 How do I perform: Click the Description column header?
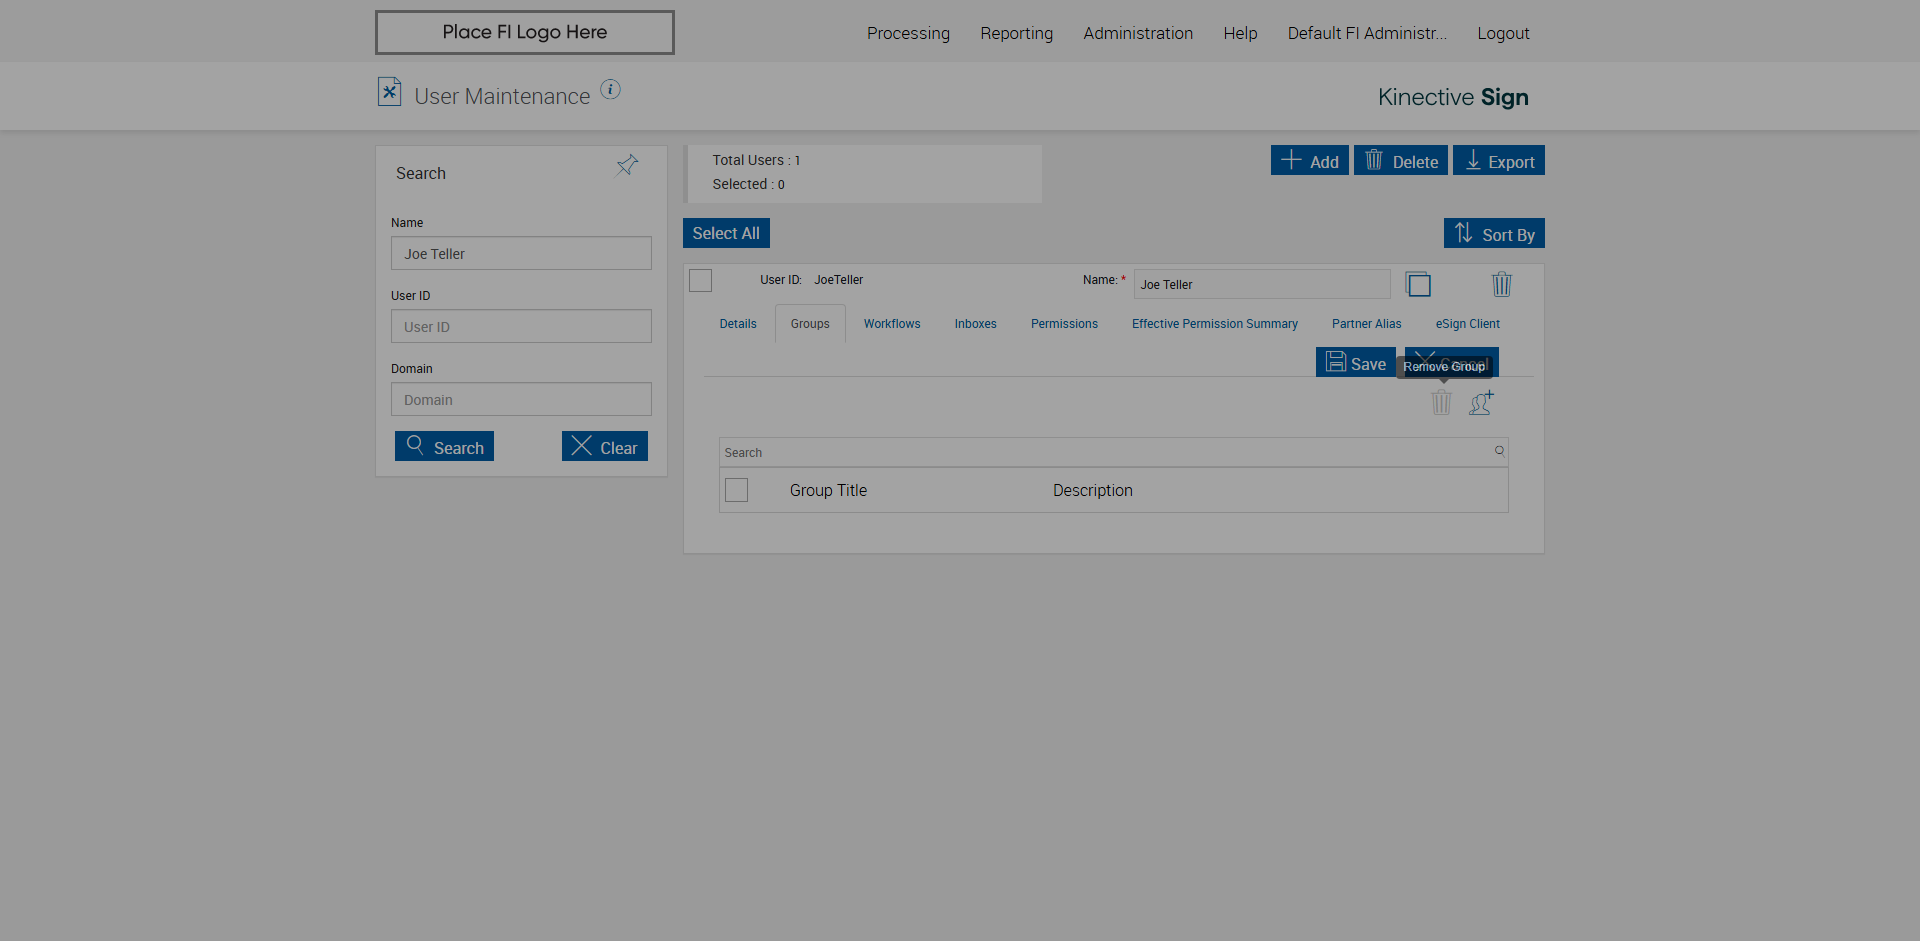(1092, 490)
